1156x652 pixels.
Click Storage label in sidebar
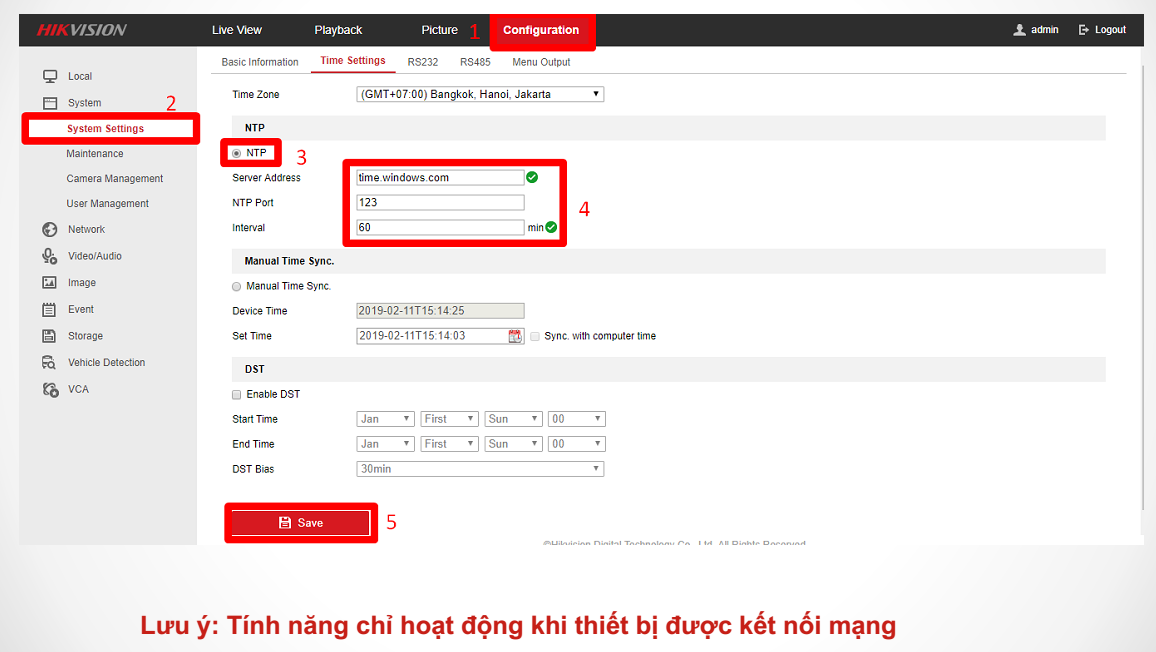86,336
